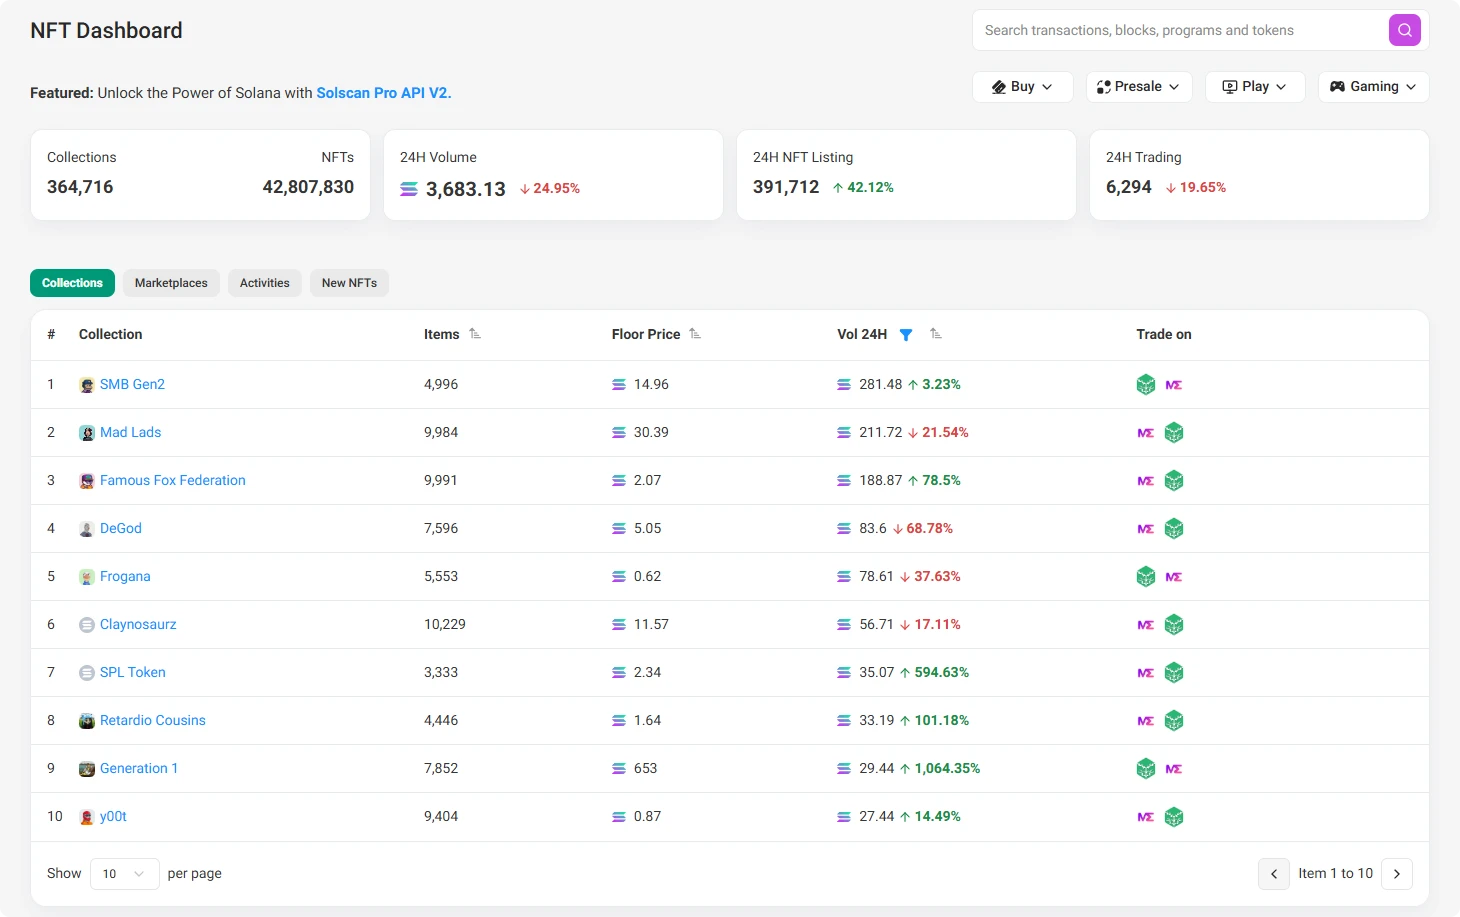This screenshot has width=1460, height=917.
Task: Open Magic Eden for y00t
Action: [1145, 816]
